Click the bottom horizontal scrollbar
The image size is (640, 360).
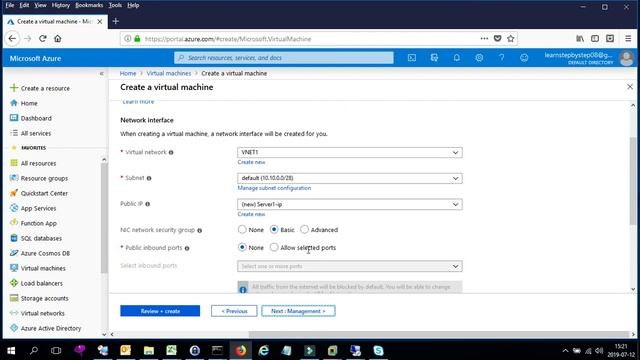(439, 334)
